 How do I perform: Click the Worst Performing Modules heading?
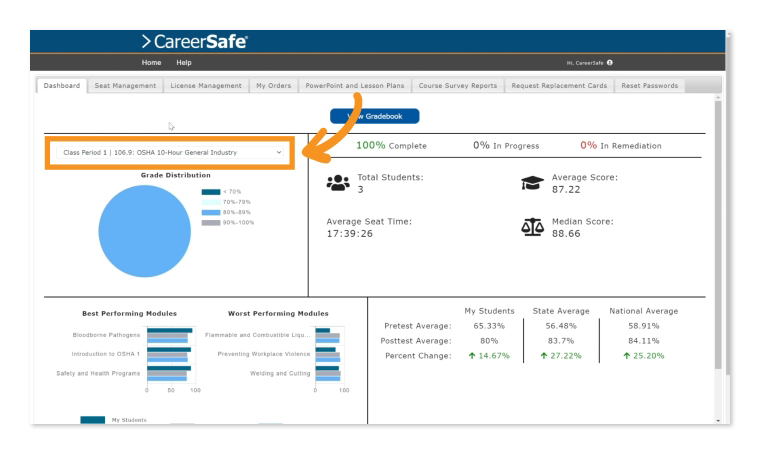278,313
